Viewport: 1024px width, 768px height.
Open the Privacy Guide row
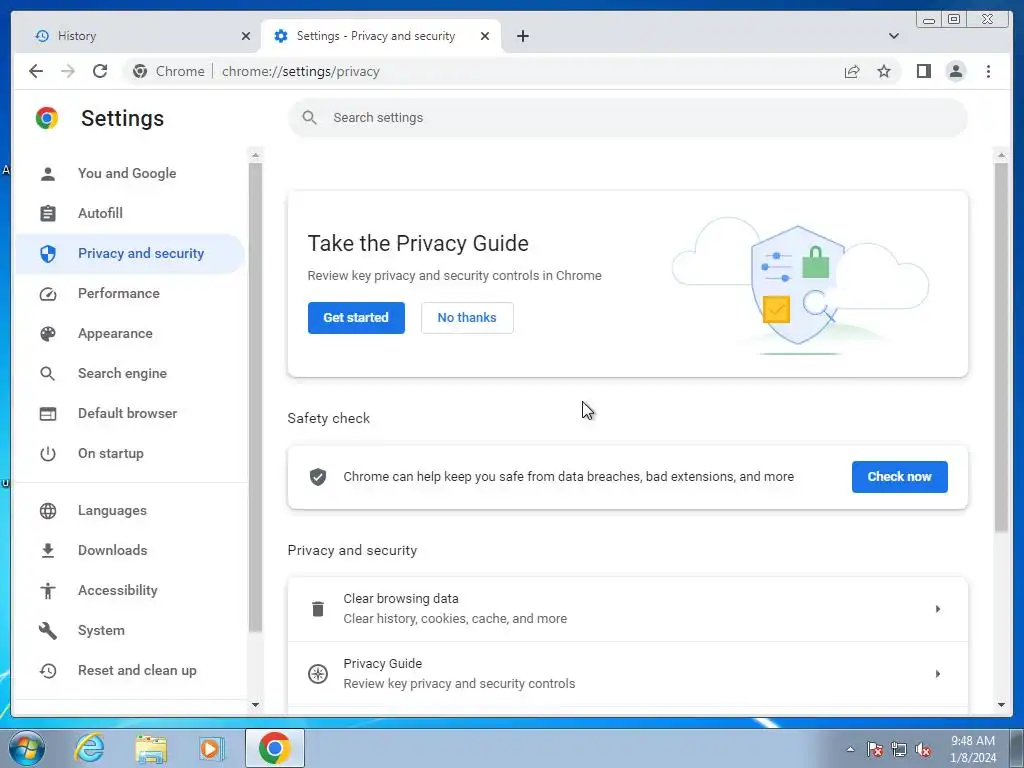tap(628, 674)
